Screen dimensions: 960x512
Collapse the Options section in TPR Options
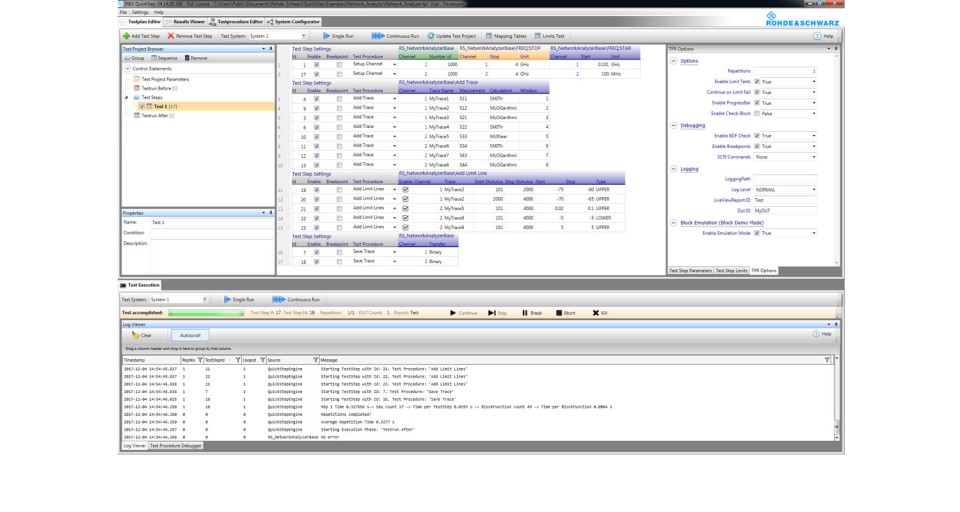(x=673, y=61)
